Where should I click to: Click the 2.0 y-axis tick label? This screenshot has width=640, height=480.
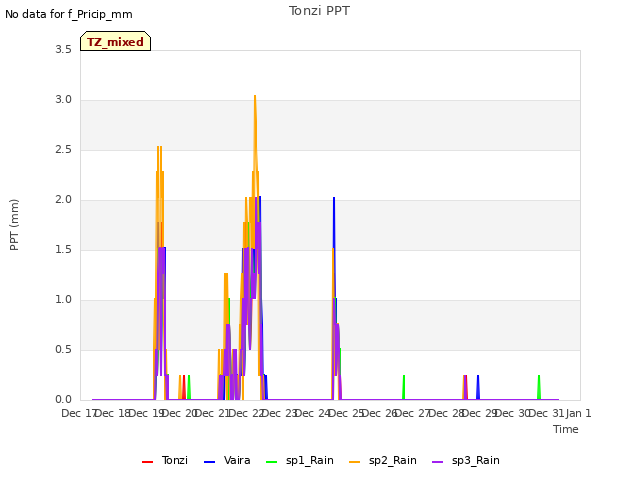[63, 200]
